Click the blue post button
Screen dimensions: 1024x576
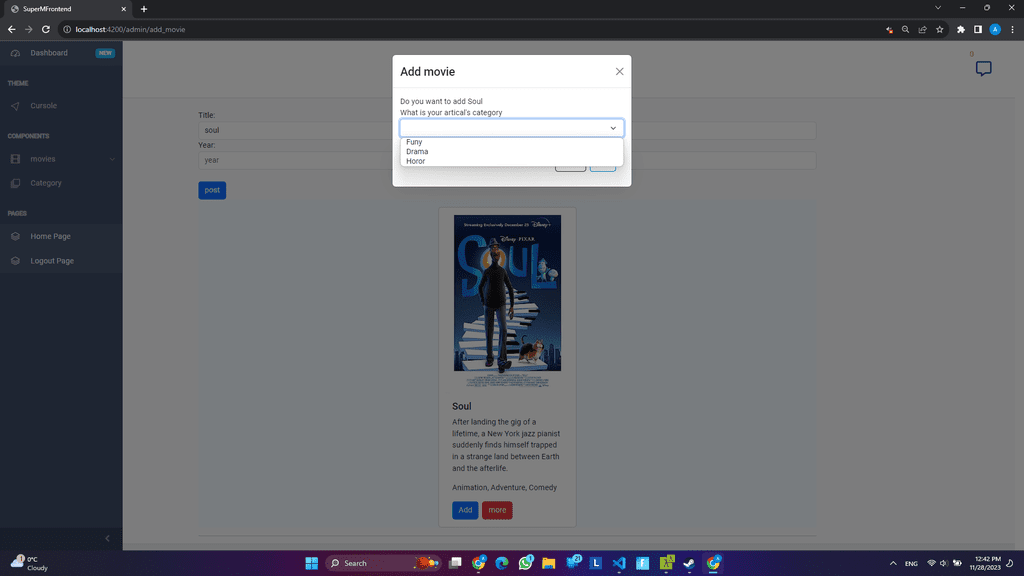pyautogui.click(x=212, y=190)
